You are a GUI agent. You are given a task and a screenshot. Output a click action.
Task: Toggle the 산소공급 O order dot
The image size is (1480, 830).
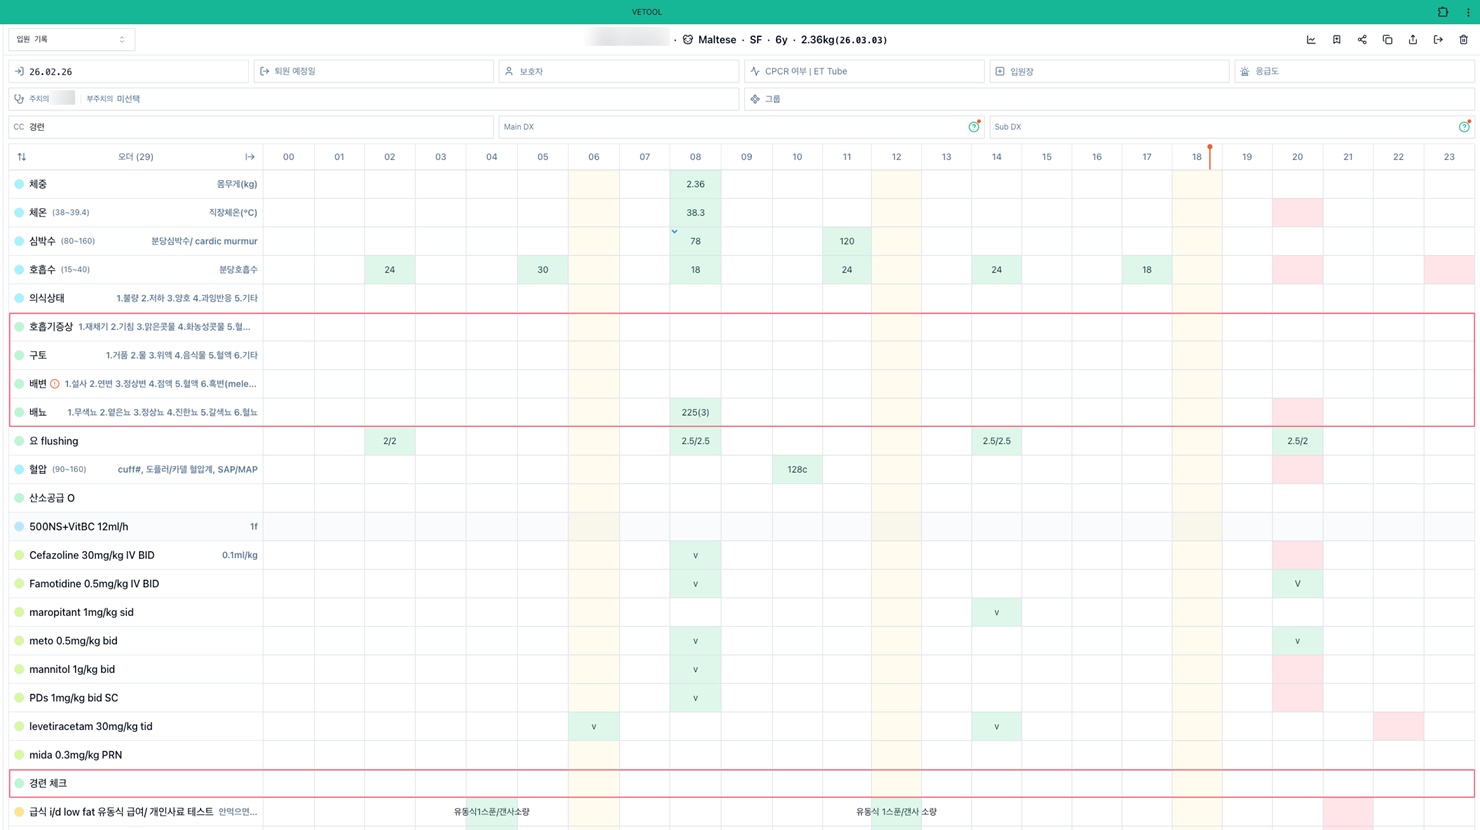point(19,498)
